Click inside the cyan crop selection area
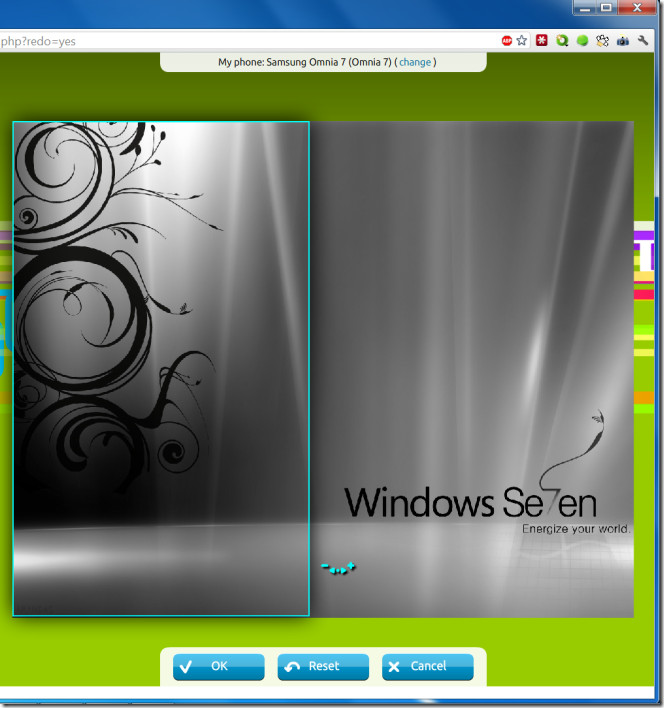 [x=161, y=368]
